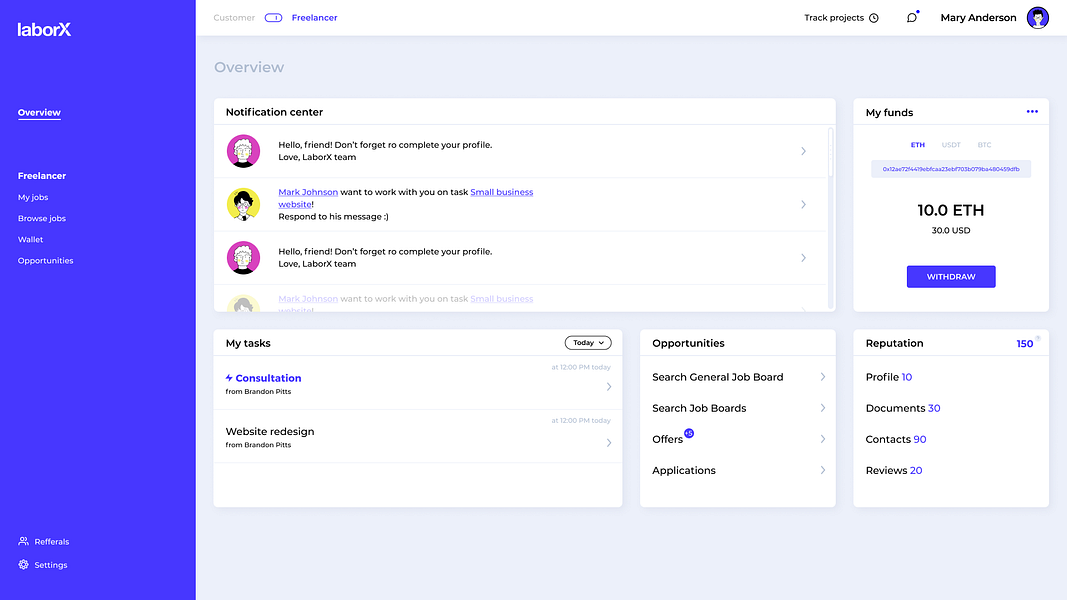The height and width of the screenshot is (600, 1067).
Task: Select the BTC currency tab
Action: [x=984, y=145]
